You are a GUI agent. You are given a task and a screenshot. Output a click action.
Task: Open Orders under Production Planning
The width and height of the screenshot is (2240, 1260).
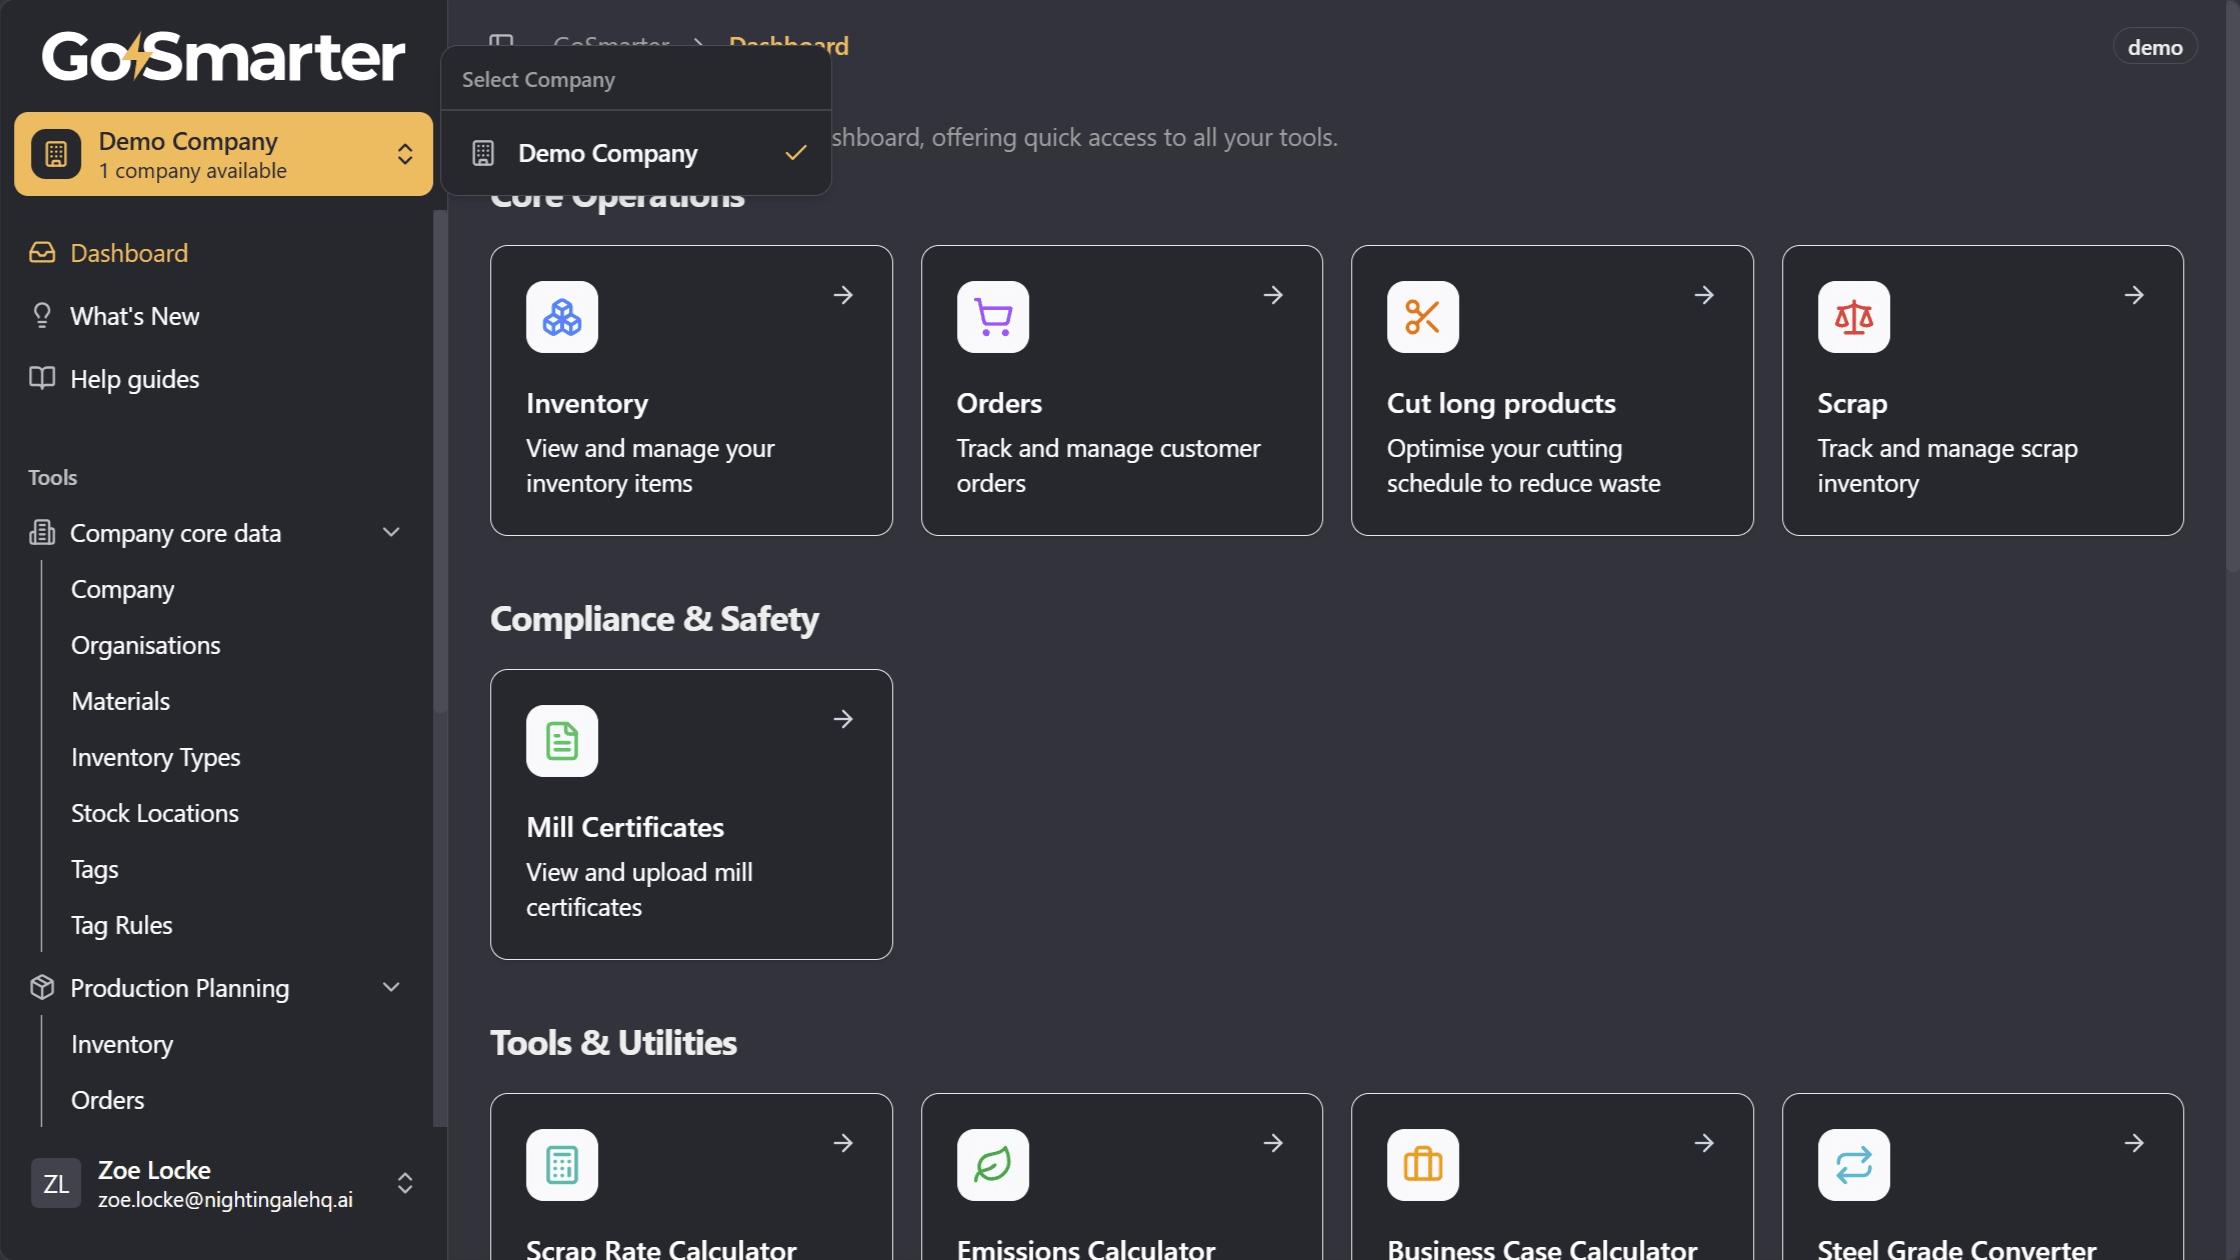point(107,1100)
